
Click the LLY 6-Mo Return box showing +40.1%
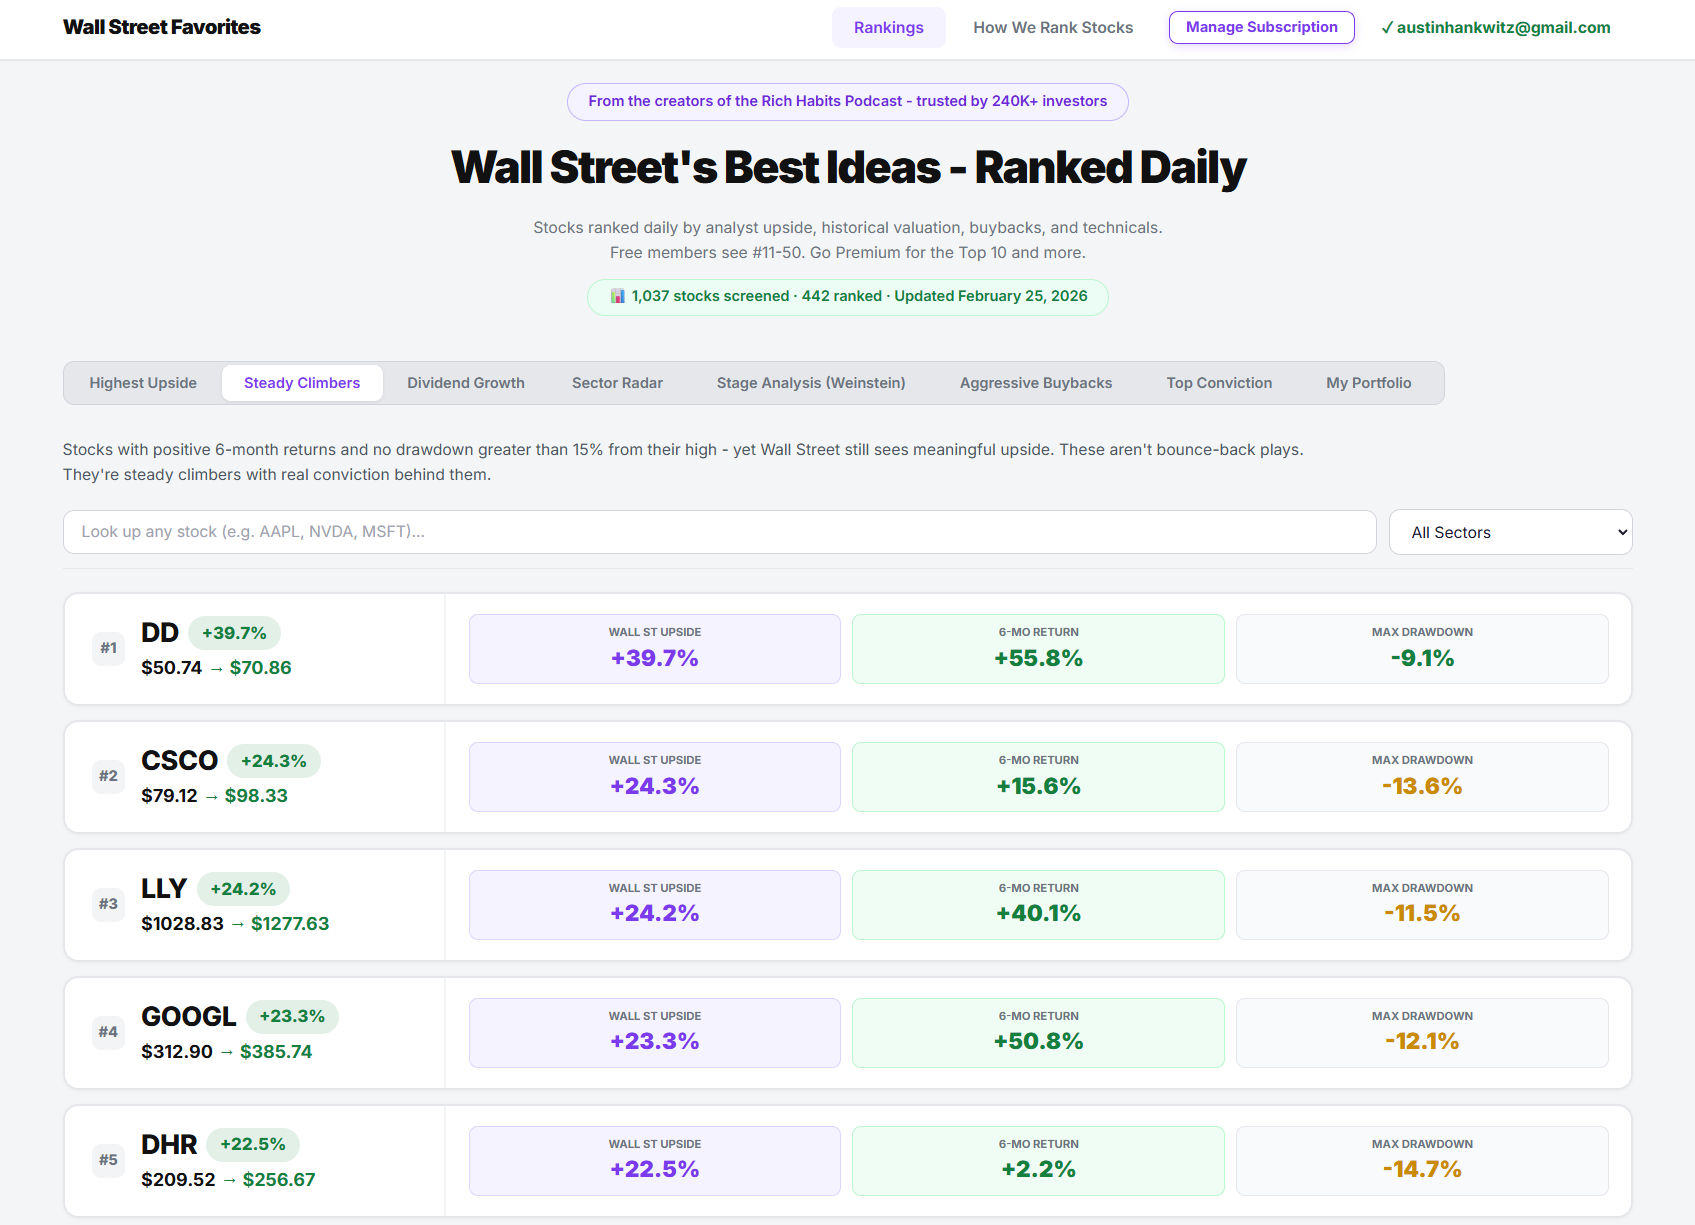click(x=1038, y=905)
